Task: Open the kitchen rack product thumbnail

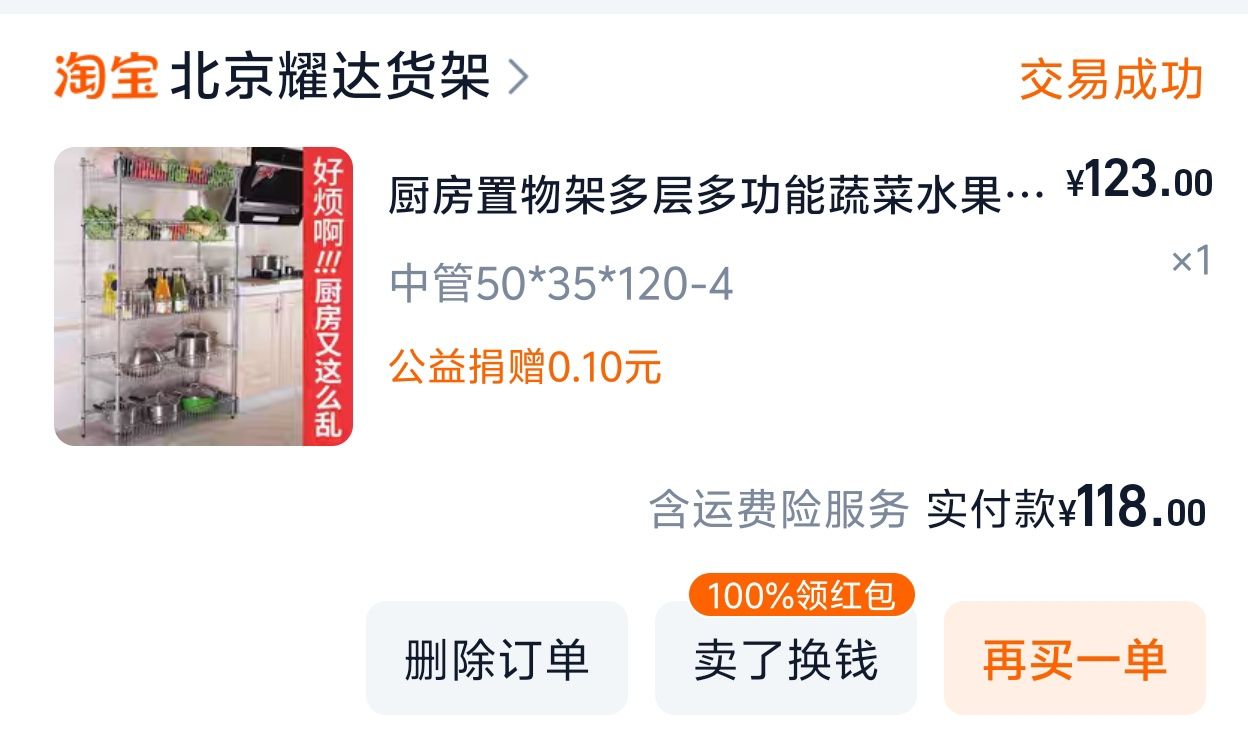Action: coord(204,296)
